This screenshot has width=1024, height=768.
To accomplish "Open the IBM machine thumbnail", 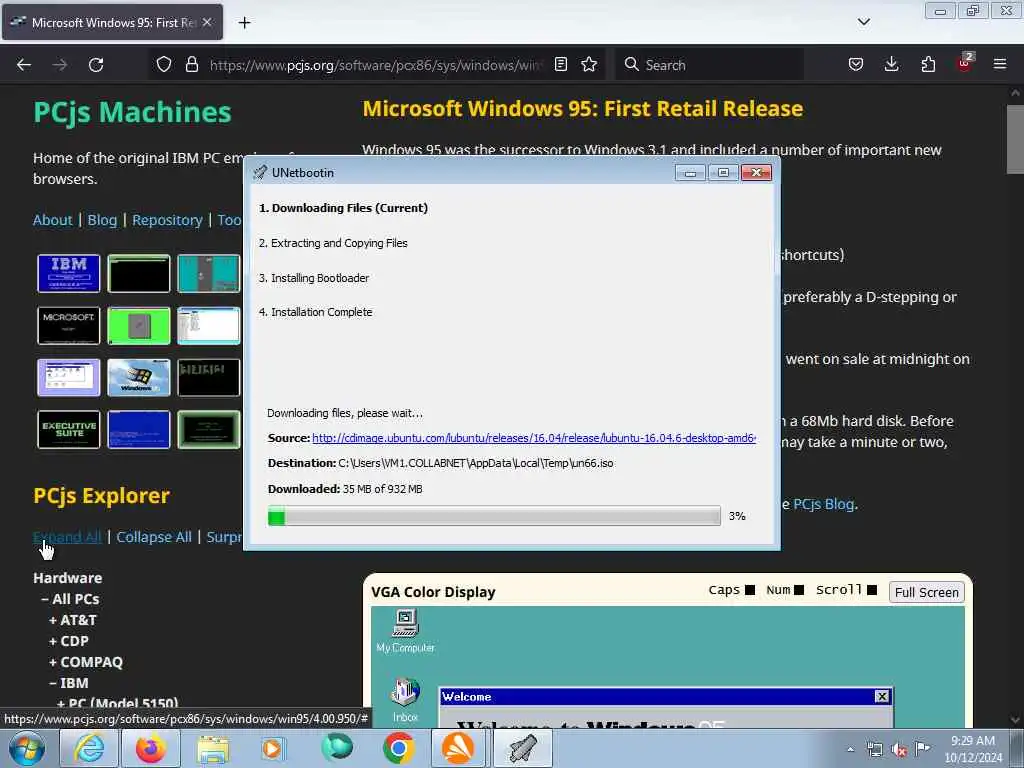I will tap(69, 273).
